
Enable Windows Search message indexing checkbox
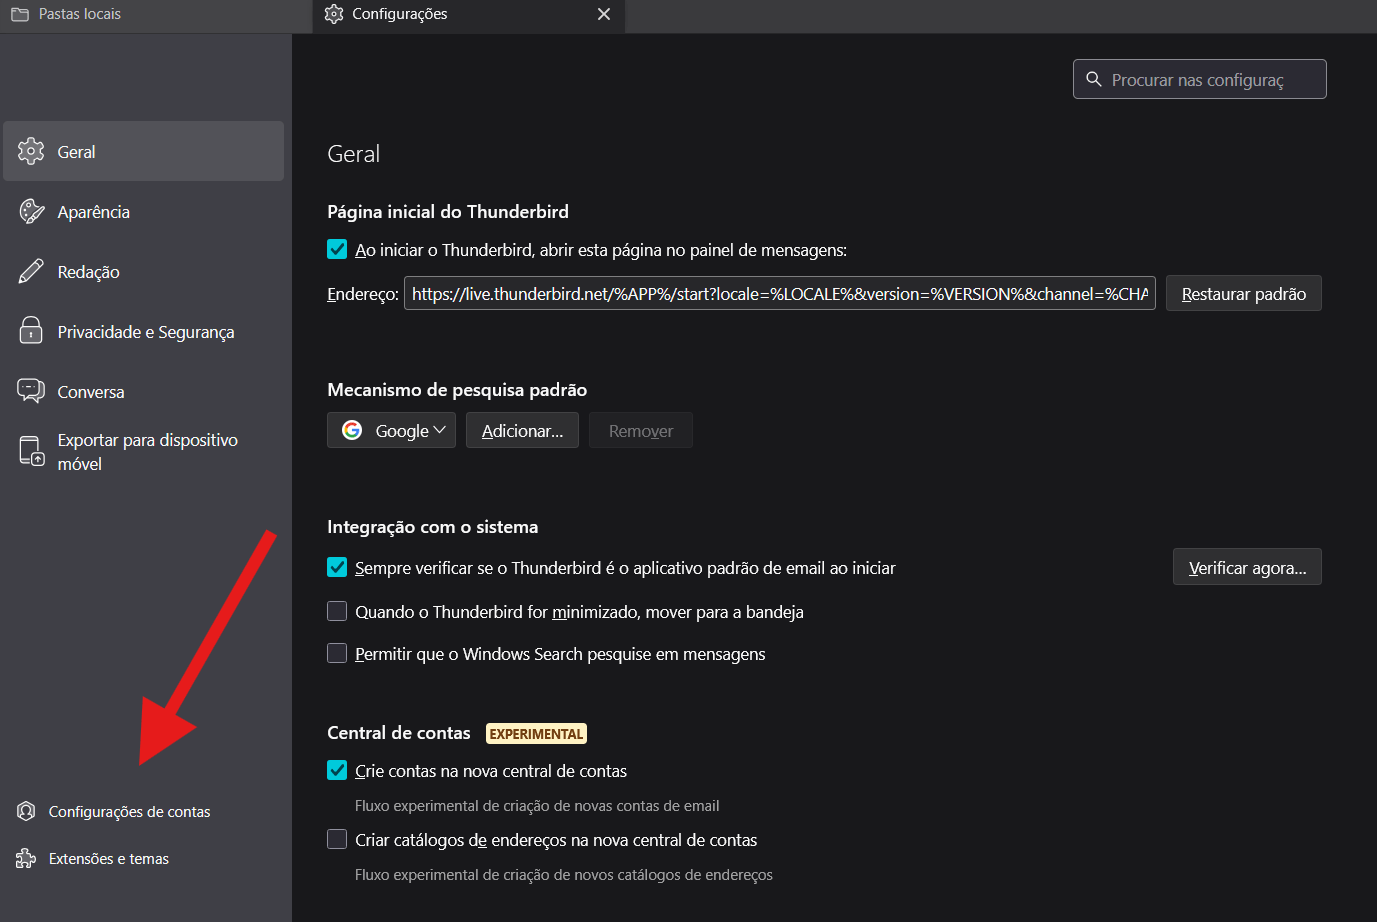coord(337,653)
